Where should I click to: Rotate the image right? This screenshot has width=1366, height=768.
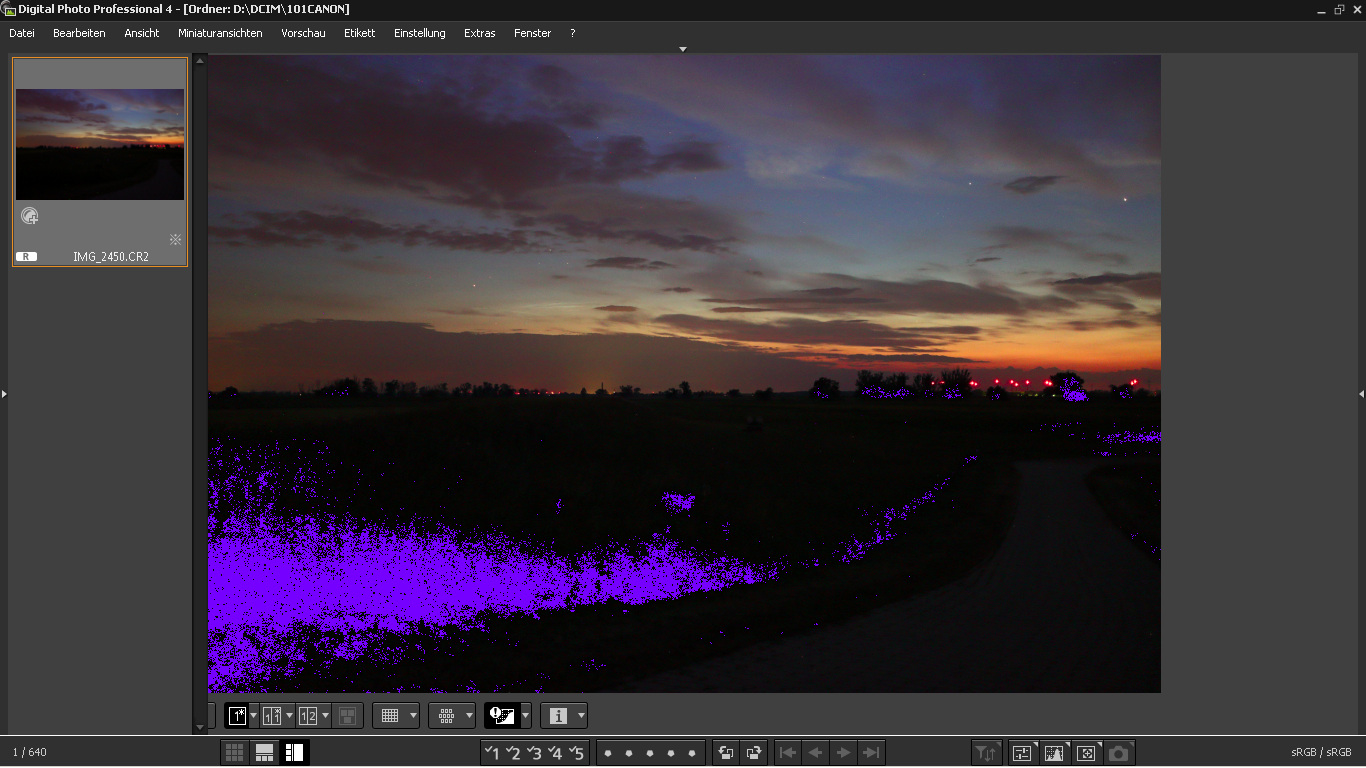click(754, 753)
